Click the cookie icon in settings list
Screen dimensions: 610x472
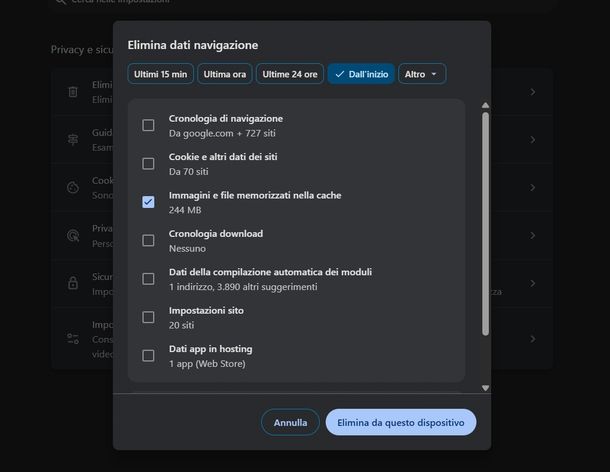(73, 187)
